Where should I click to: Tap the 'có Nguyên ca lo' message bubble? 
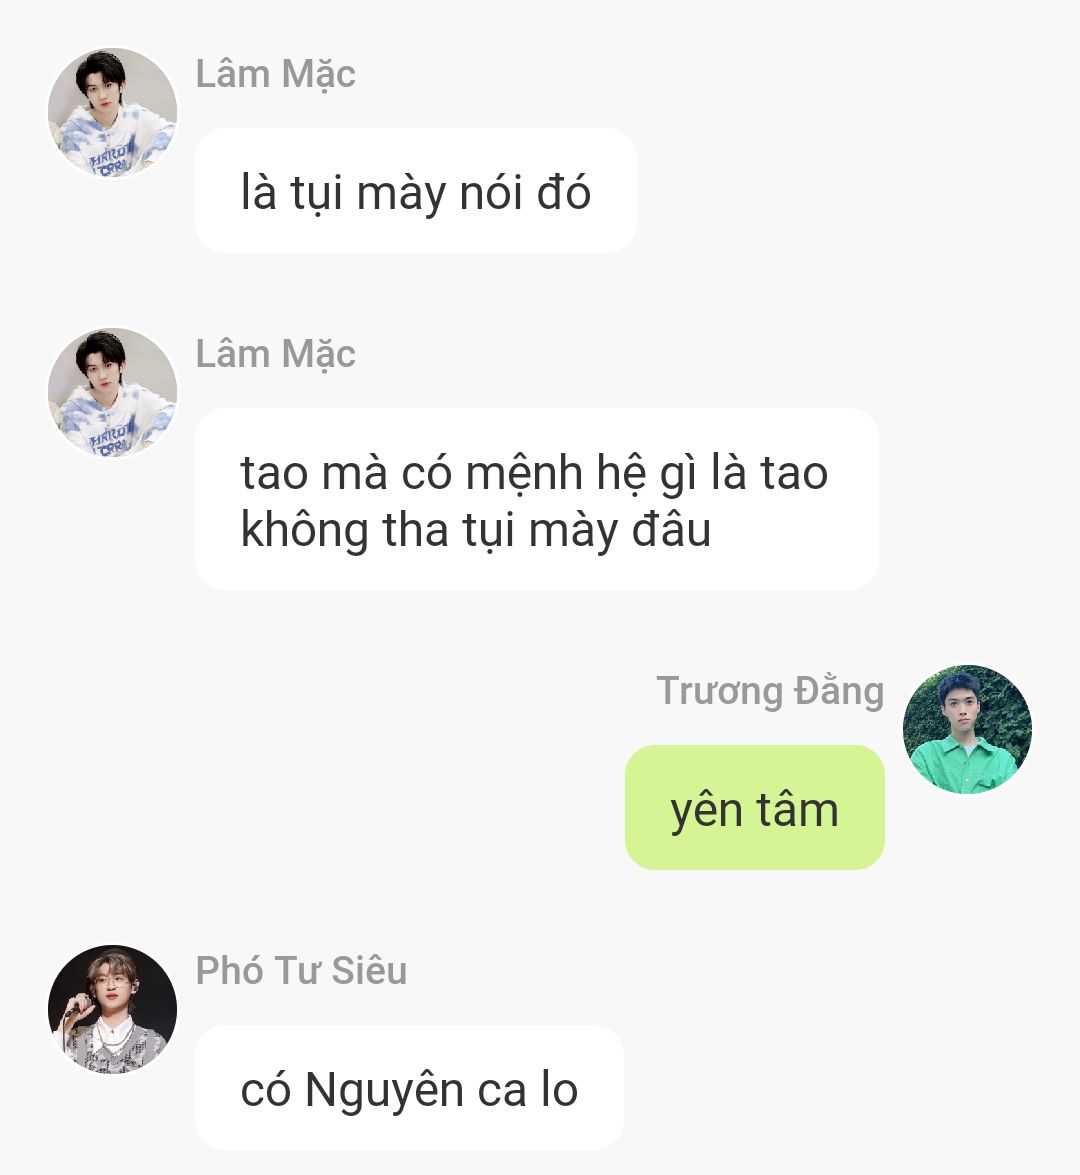[x=409, y=1087]
